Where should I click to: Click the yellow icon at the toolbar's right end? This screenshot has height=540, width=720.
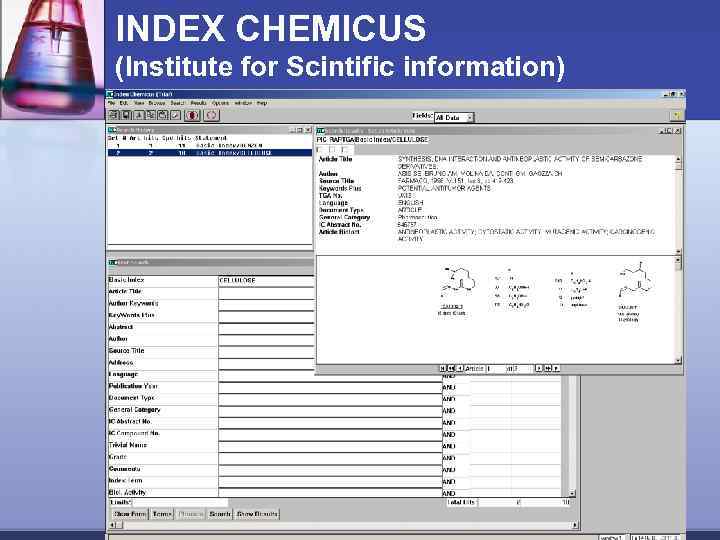676,116
